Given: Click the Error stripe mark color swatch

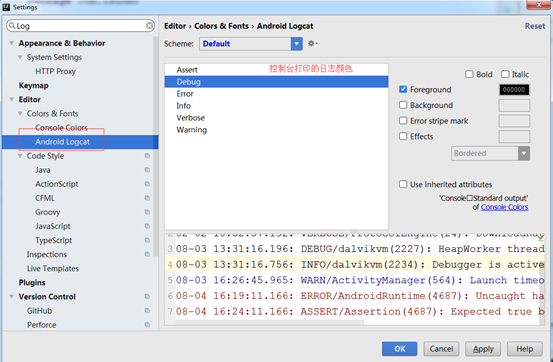Looking at the screenshot, I should click(x=514, y=121).
